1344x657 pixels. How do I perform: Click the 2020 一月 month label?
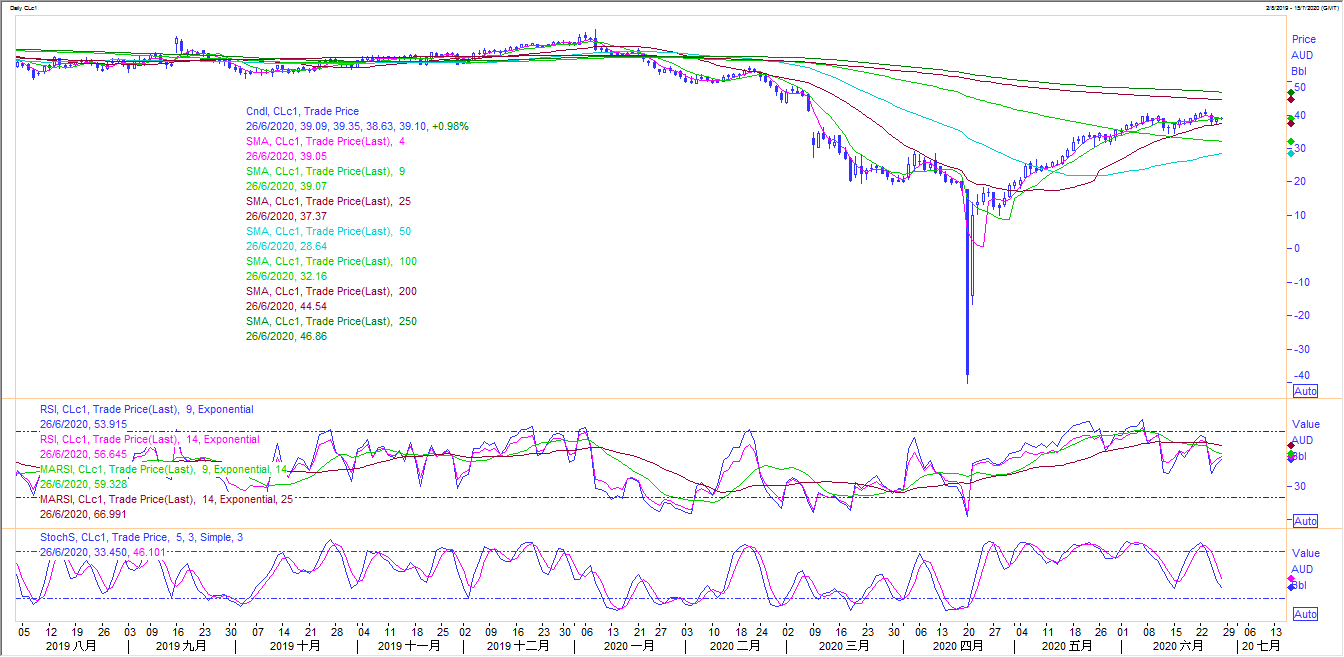tap(629, 647)
